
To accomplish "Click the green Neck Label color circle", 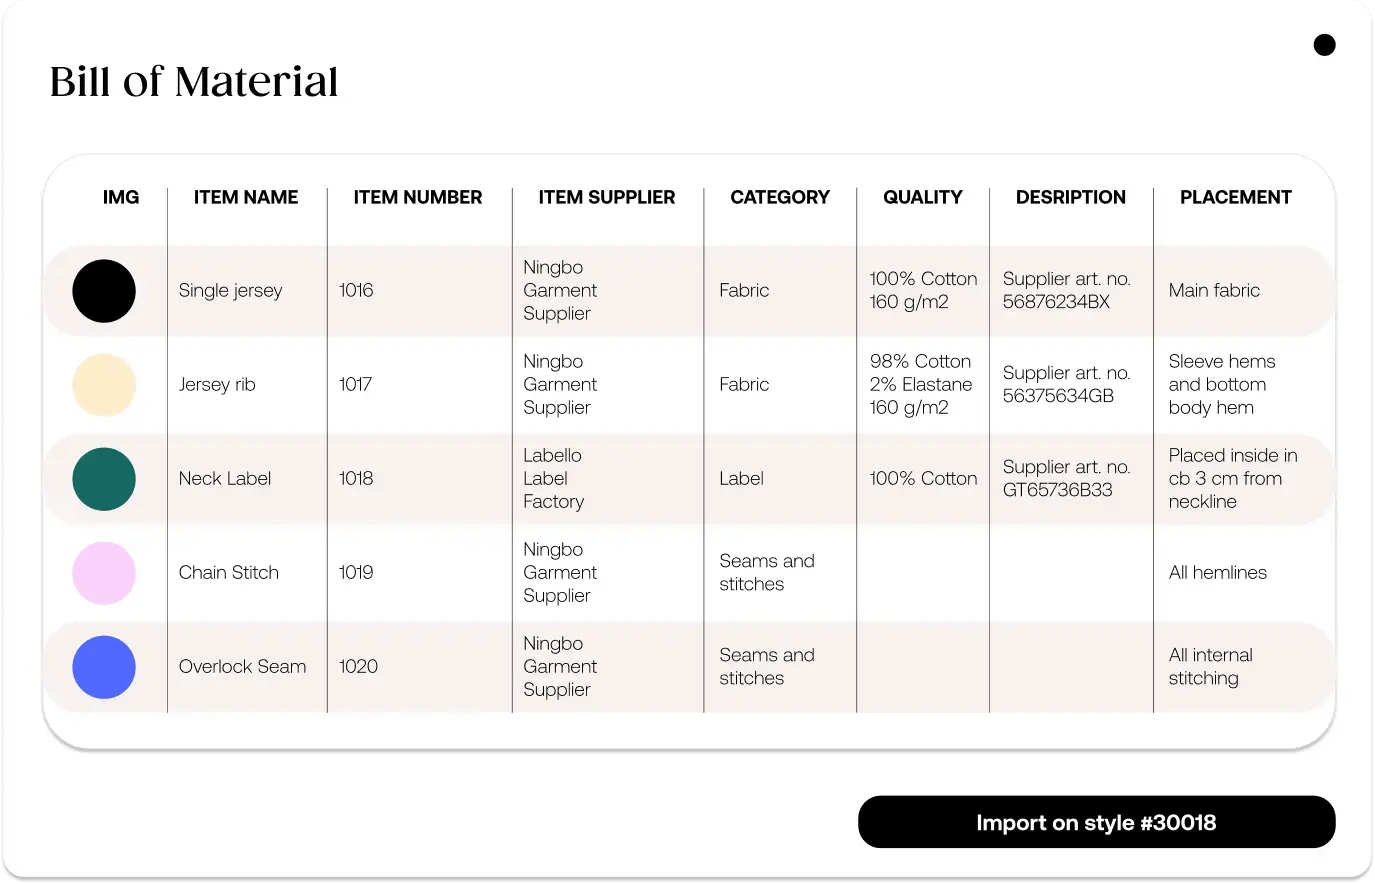I will tap(104, 479).
